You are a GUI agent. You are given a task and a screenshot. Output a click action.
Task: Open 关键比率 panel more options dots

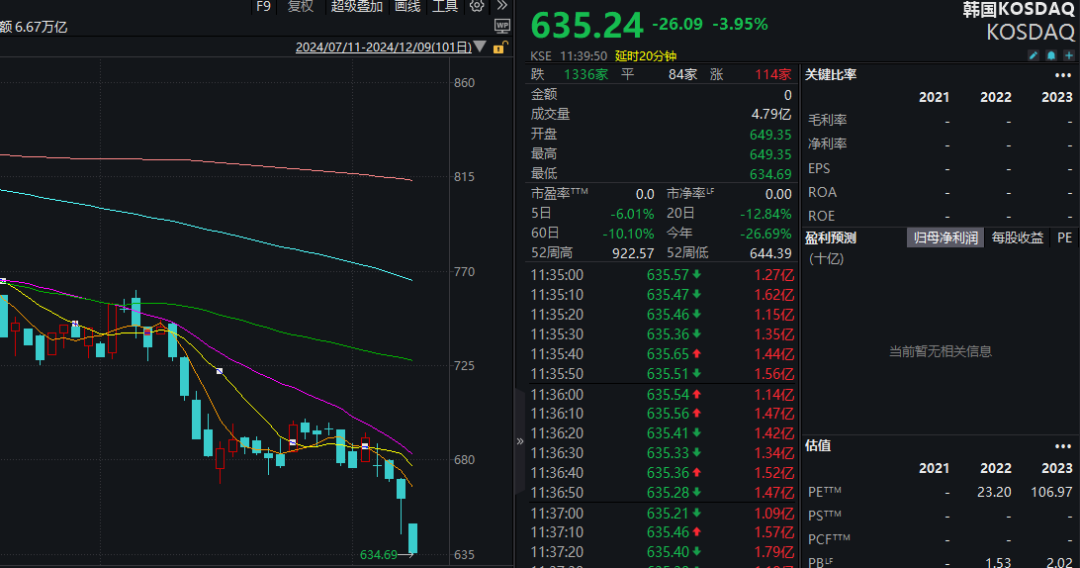coord(1063,75)
